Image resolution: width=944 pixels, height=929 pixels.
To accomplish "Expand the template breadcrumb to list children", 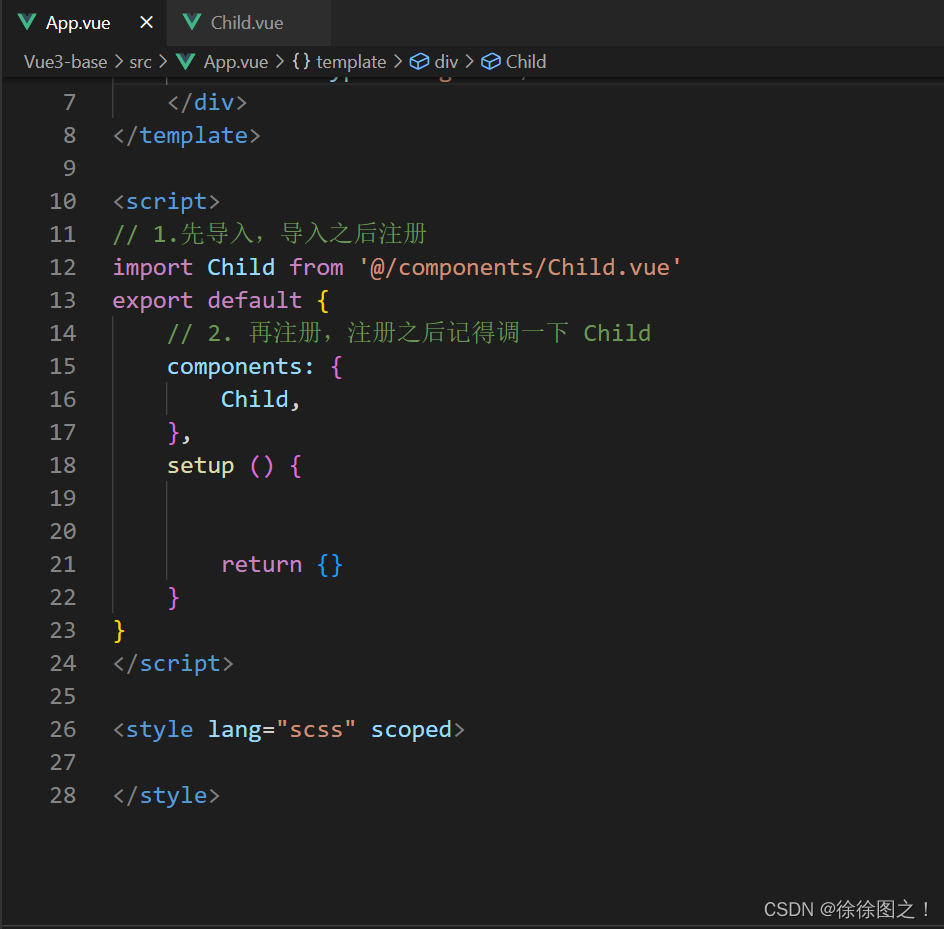I will click(352, 61).
